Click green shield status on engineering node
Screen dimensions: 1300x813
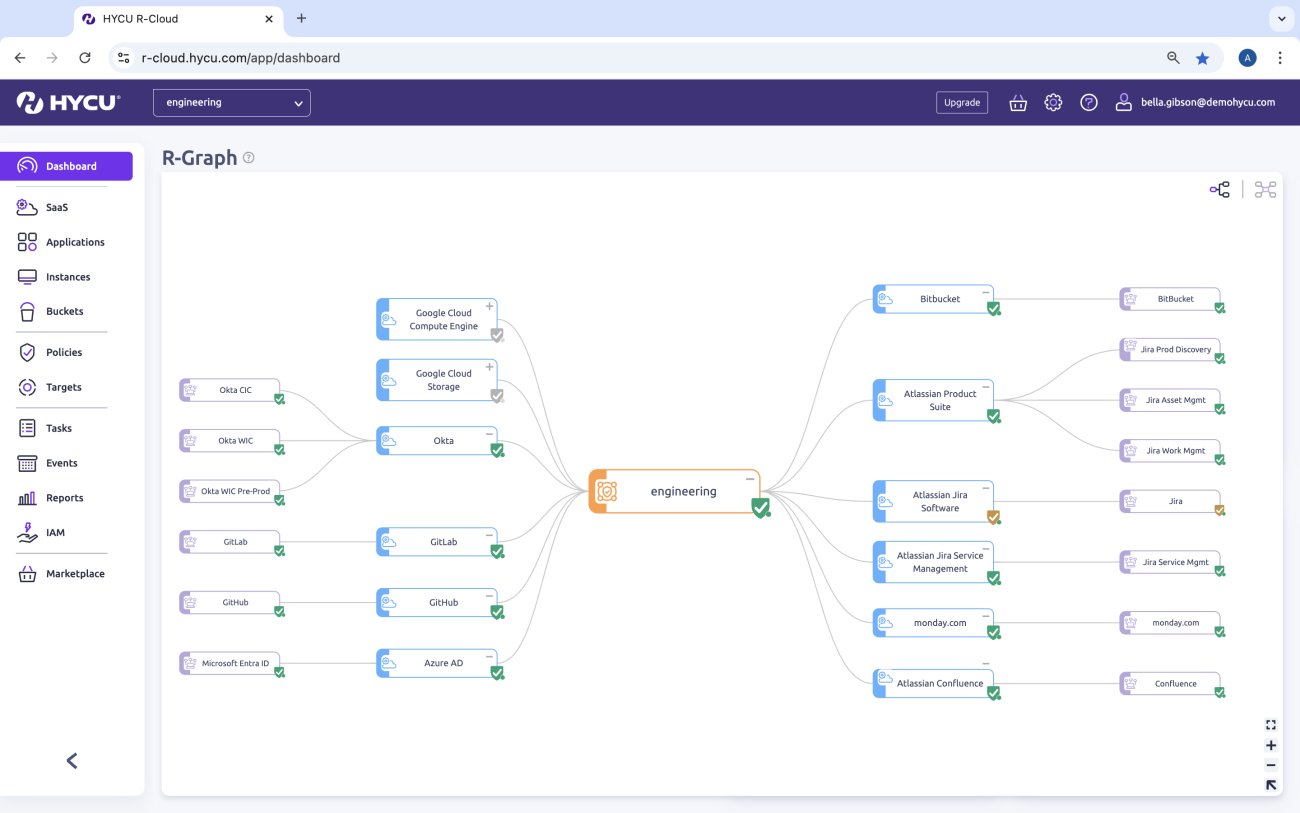pyautogui.click(x=761, y=508)
